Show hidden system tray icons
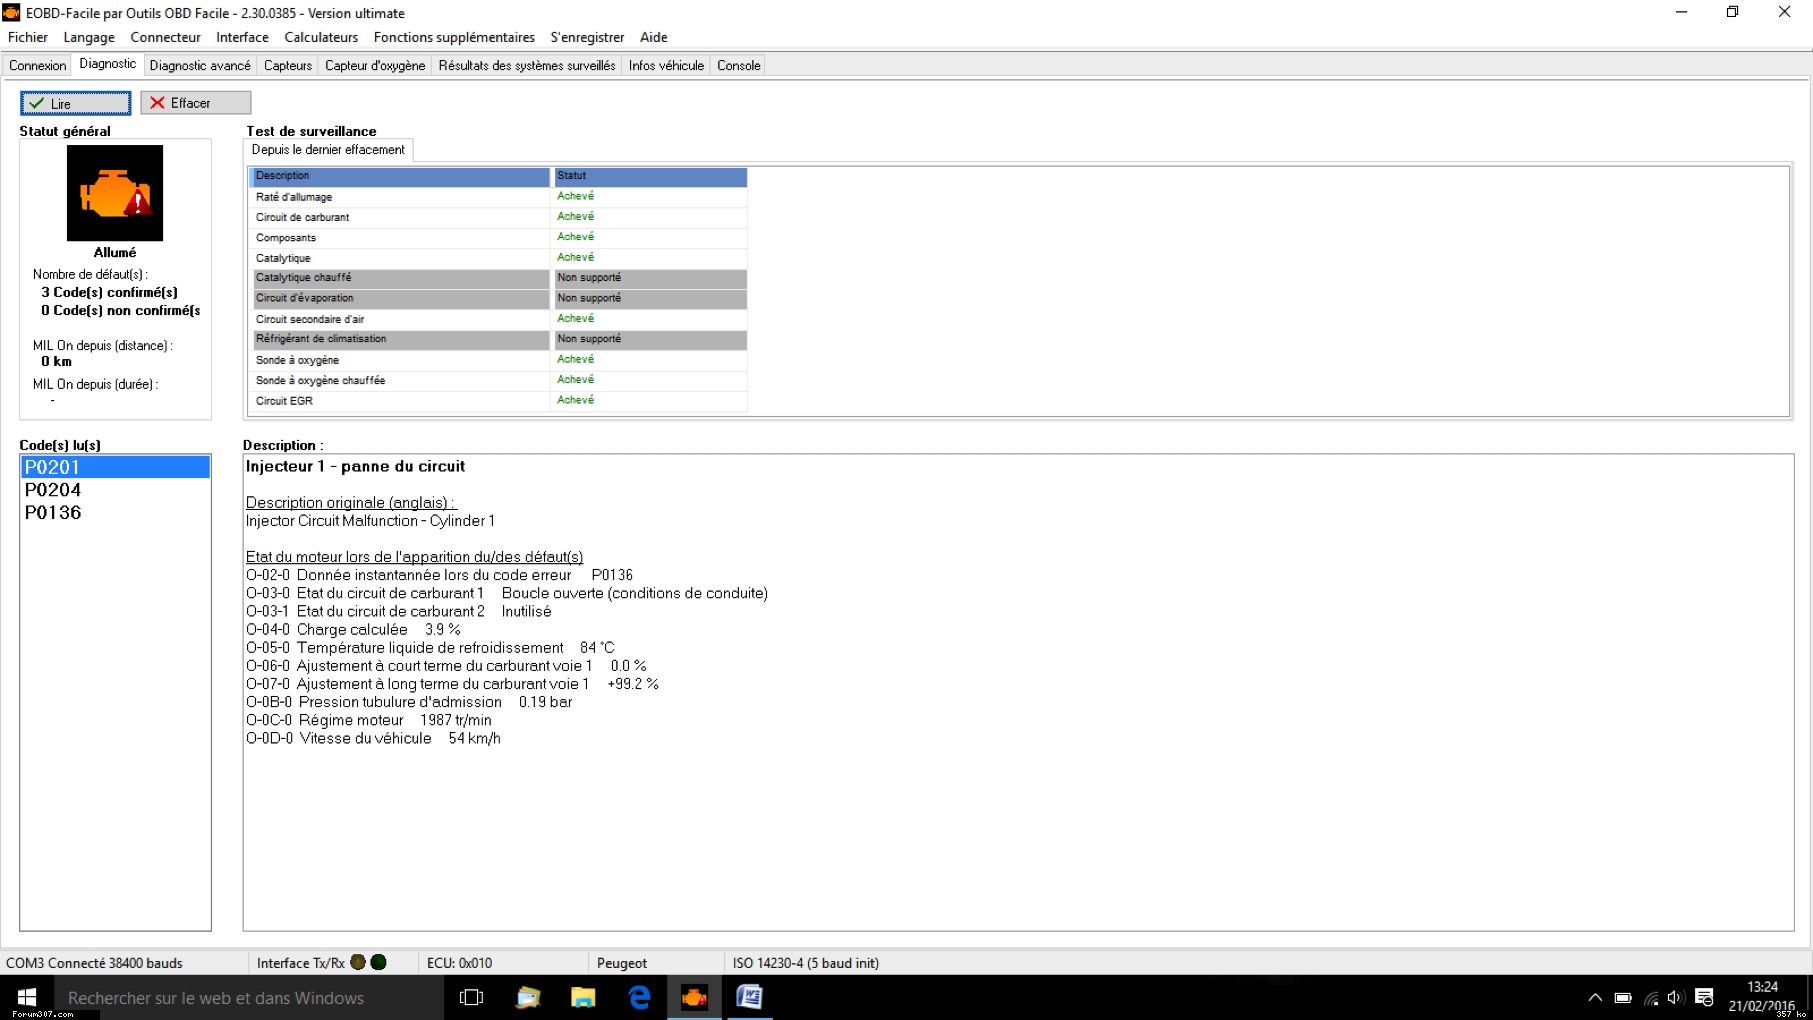Image resolution: width=1813 pixels, height=1020 pixels. pyautogui.click(x=1594, y=997)
